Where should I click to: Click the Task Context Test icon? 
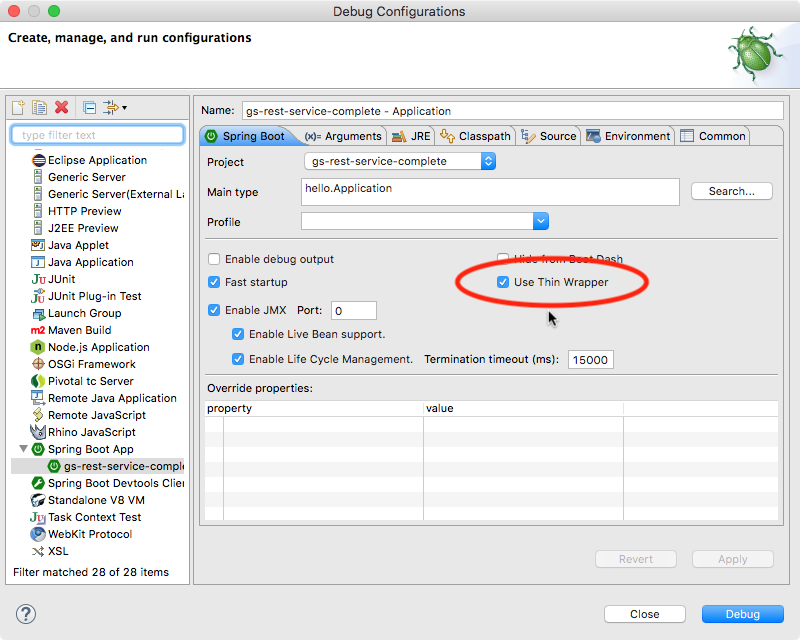click(x=38, y=517)
